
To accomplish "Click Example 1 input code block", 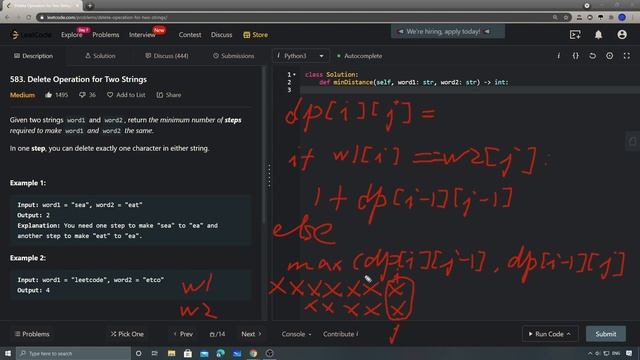I will (131, 220).
